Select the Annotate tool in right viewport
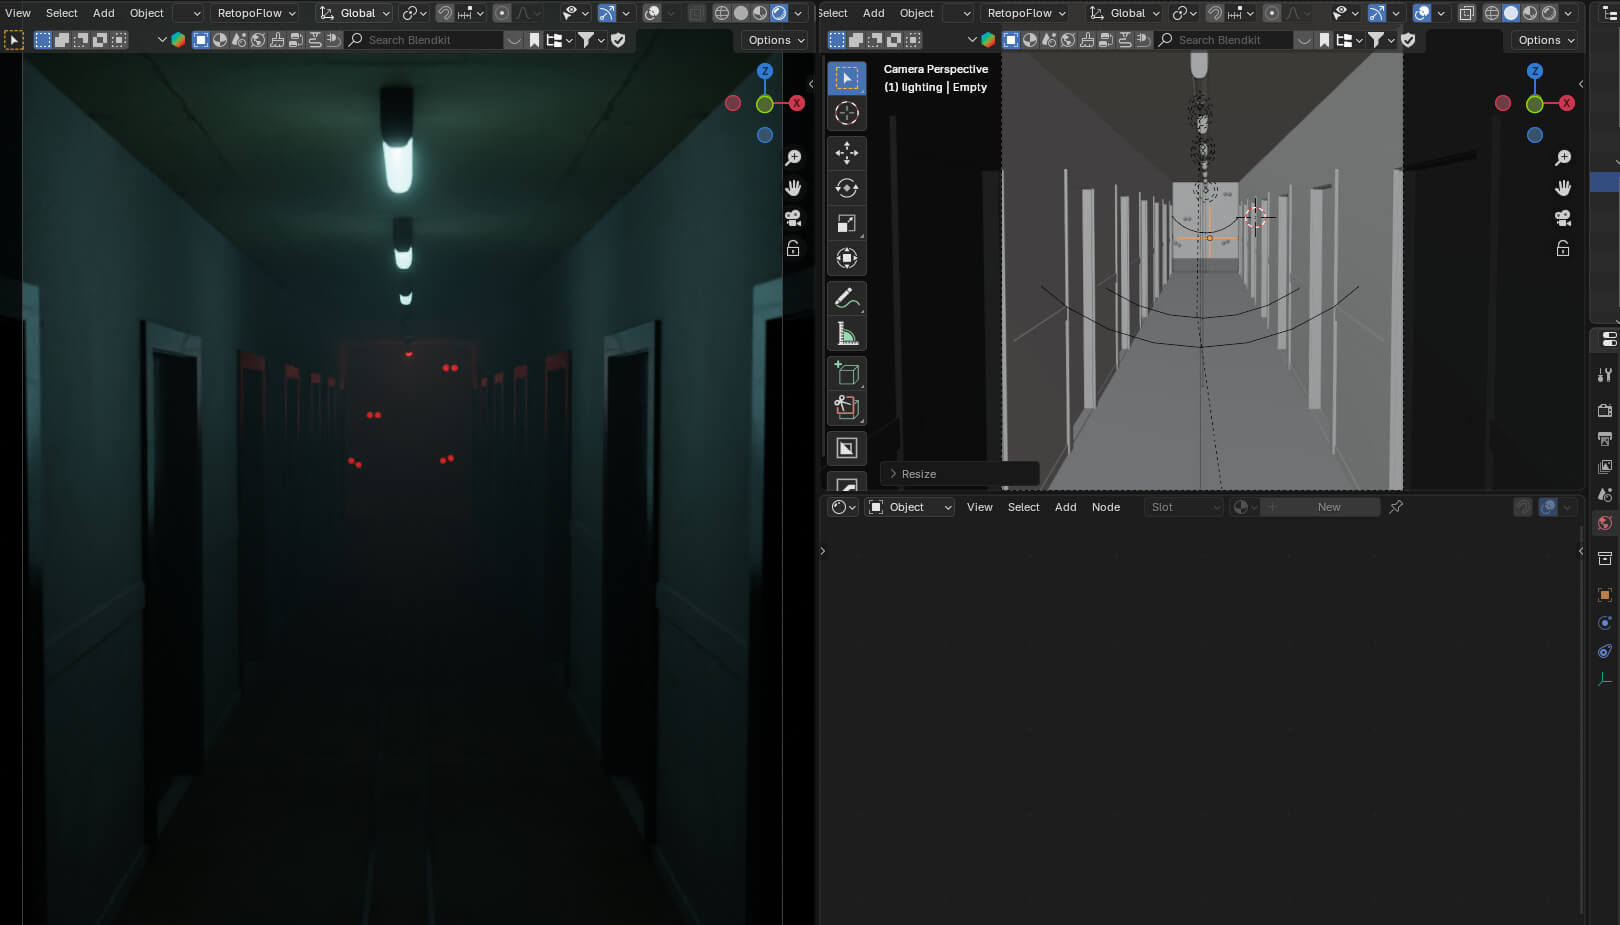The height and width of the screenshot is (925, 1620). coord(847,298)
